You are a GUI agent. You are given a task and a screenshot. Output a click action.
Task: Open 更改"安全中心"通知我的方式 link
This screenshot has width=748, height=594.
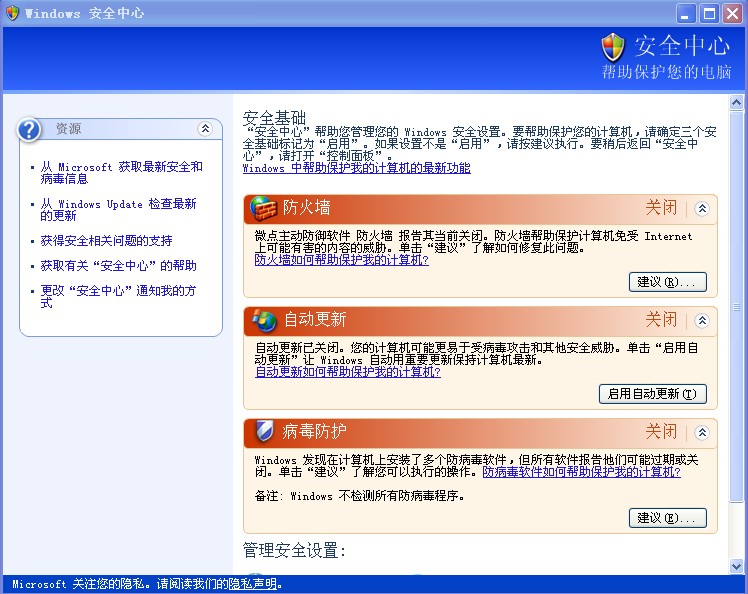tap(118, 297)
